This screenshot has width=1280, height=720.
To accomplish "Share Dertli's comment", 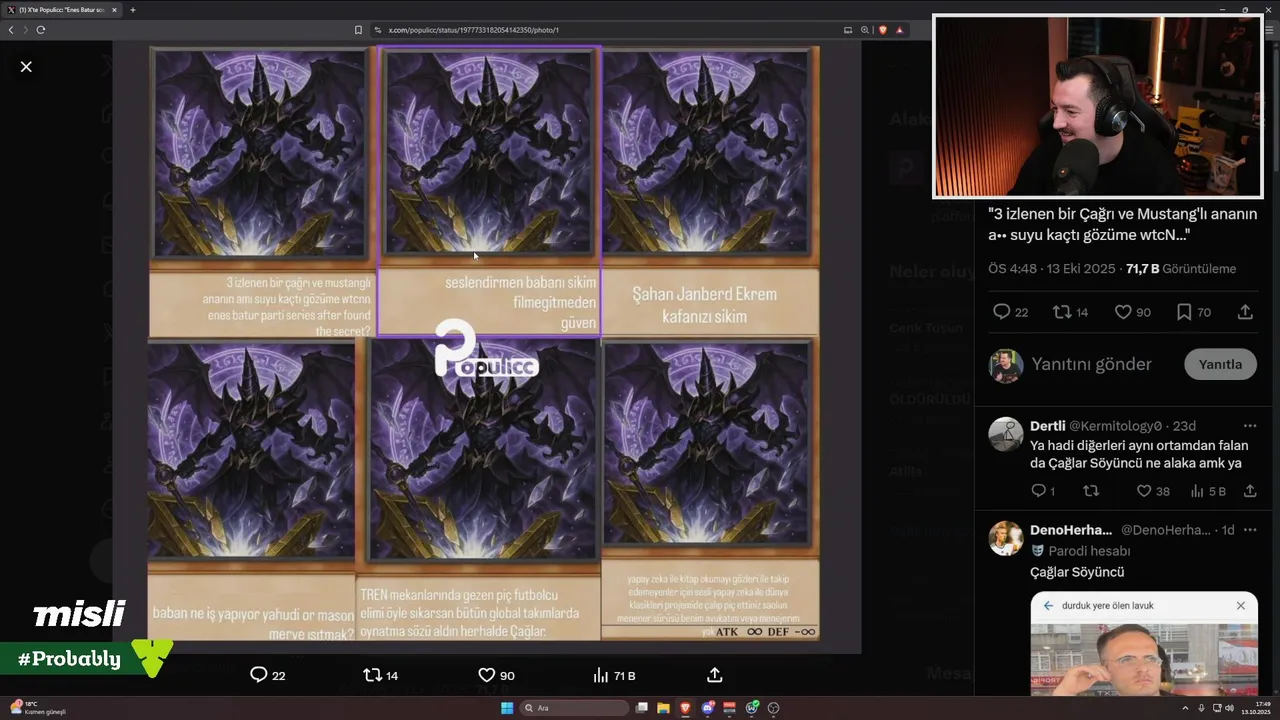I will pyautogui.click(x=1250, y=491).
